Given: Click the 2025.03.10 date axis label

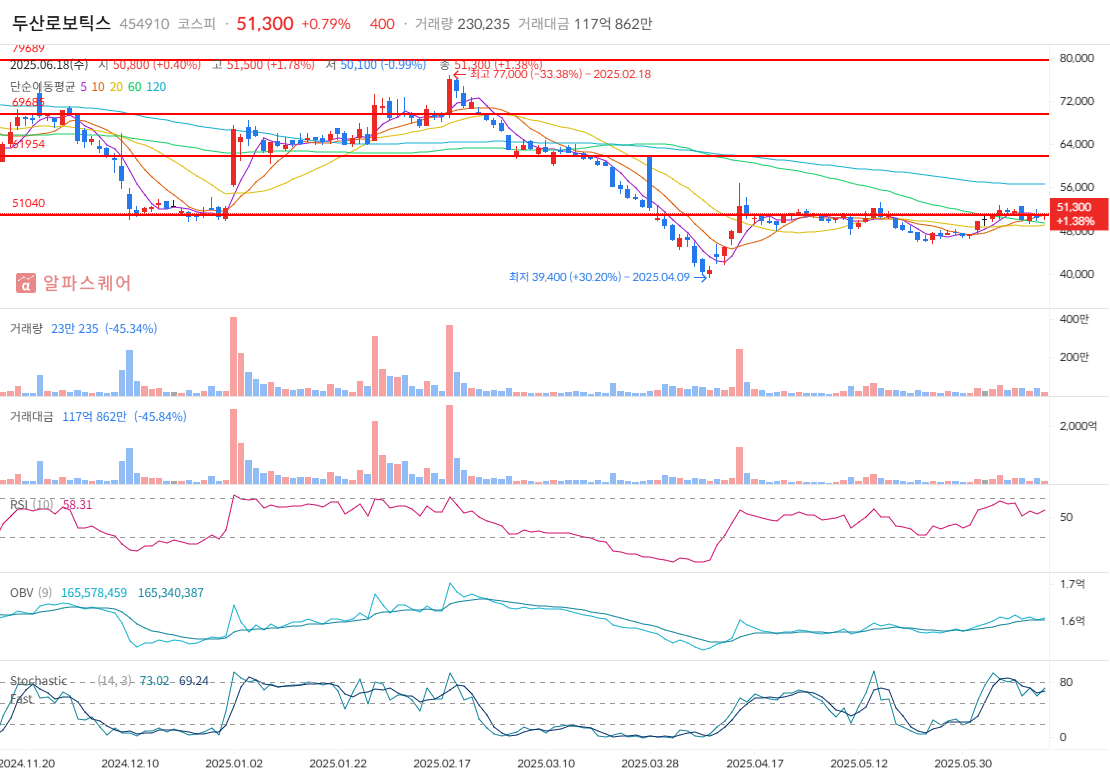Looking at the screenshot, I should pyautogui.click(x=546, y=764).
